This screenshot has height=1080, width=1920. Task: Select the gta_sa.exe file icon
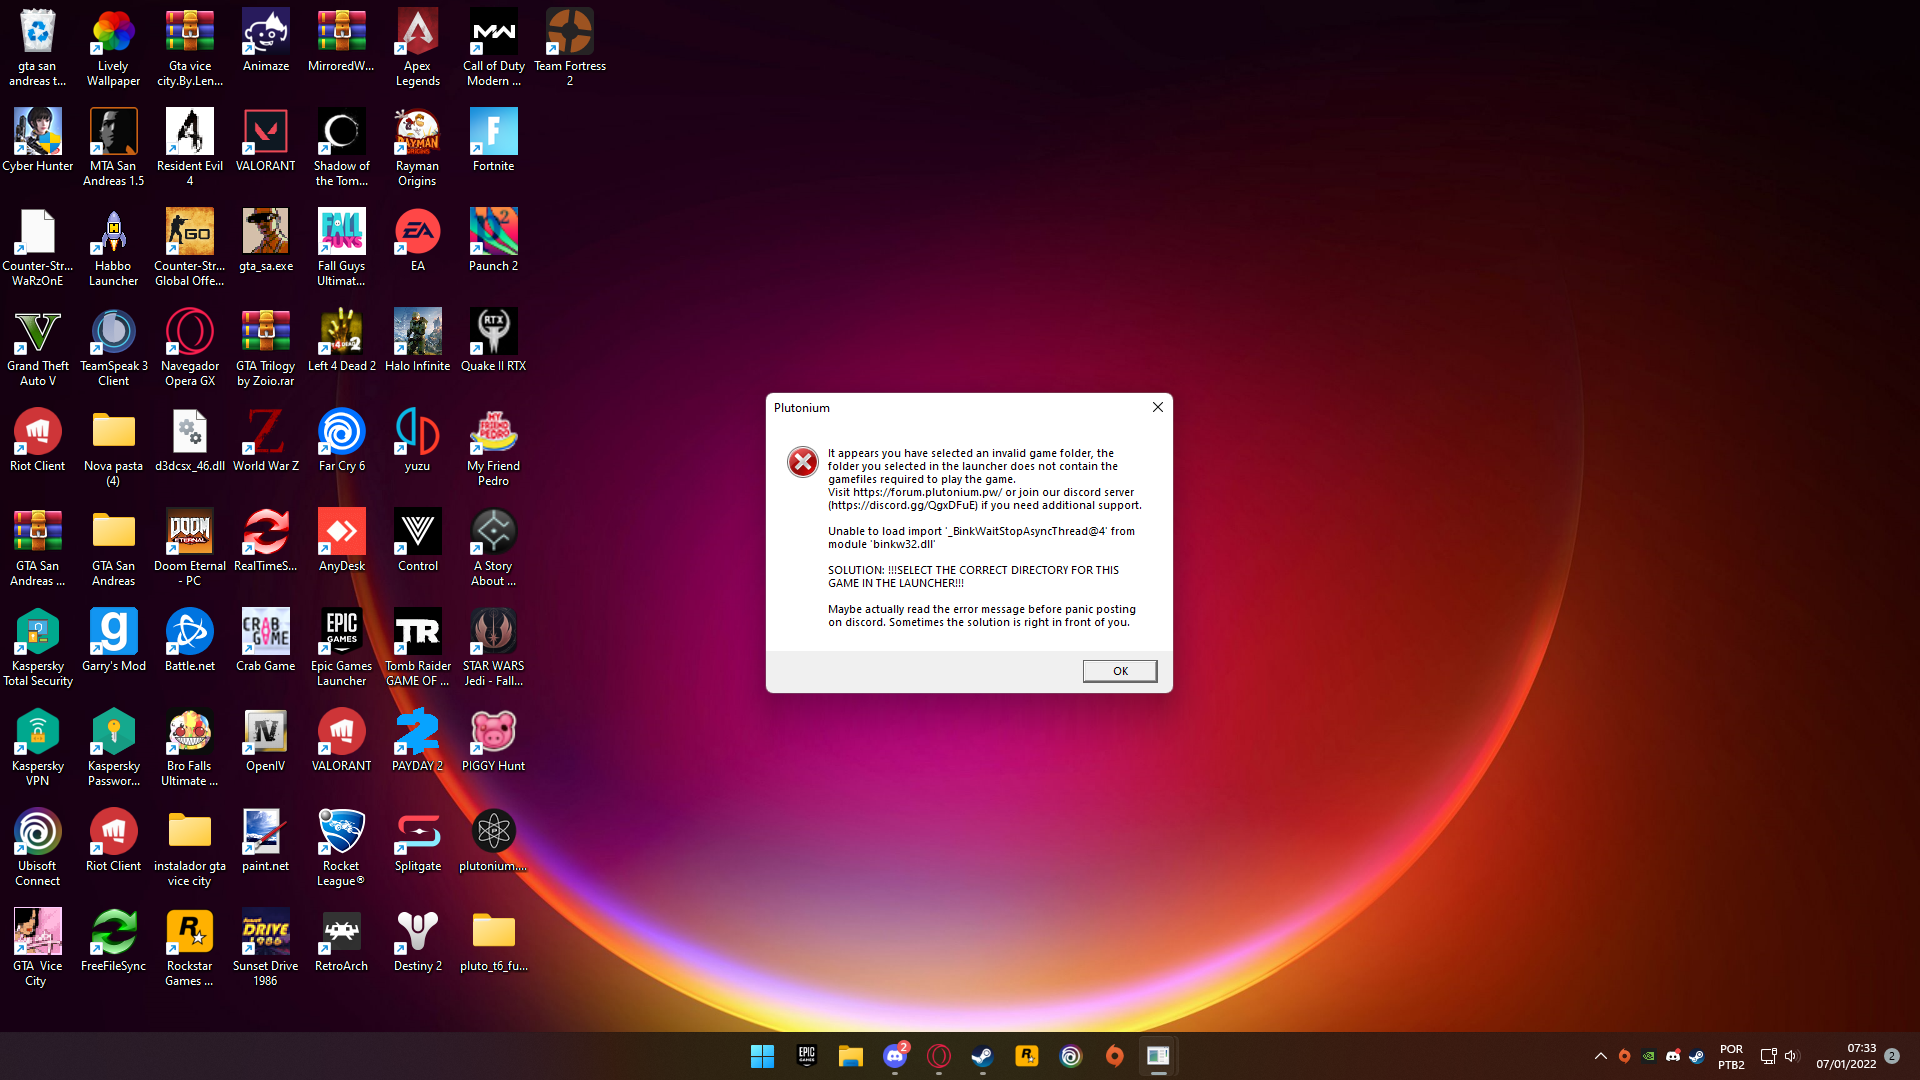point(266,240)
